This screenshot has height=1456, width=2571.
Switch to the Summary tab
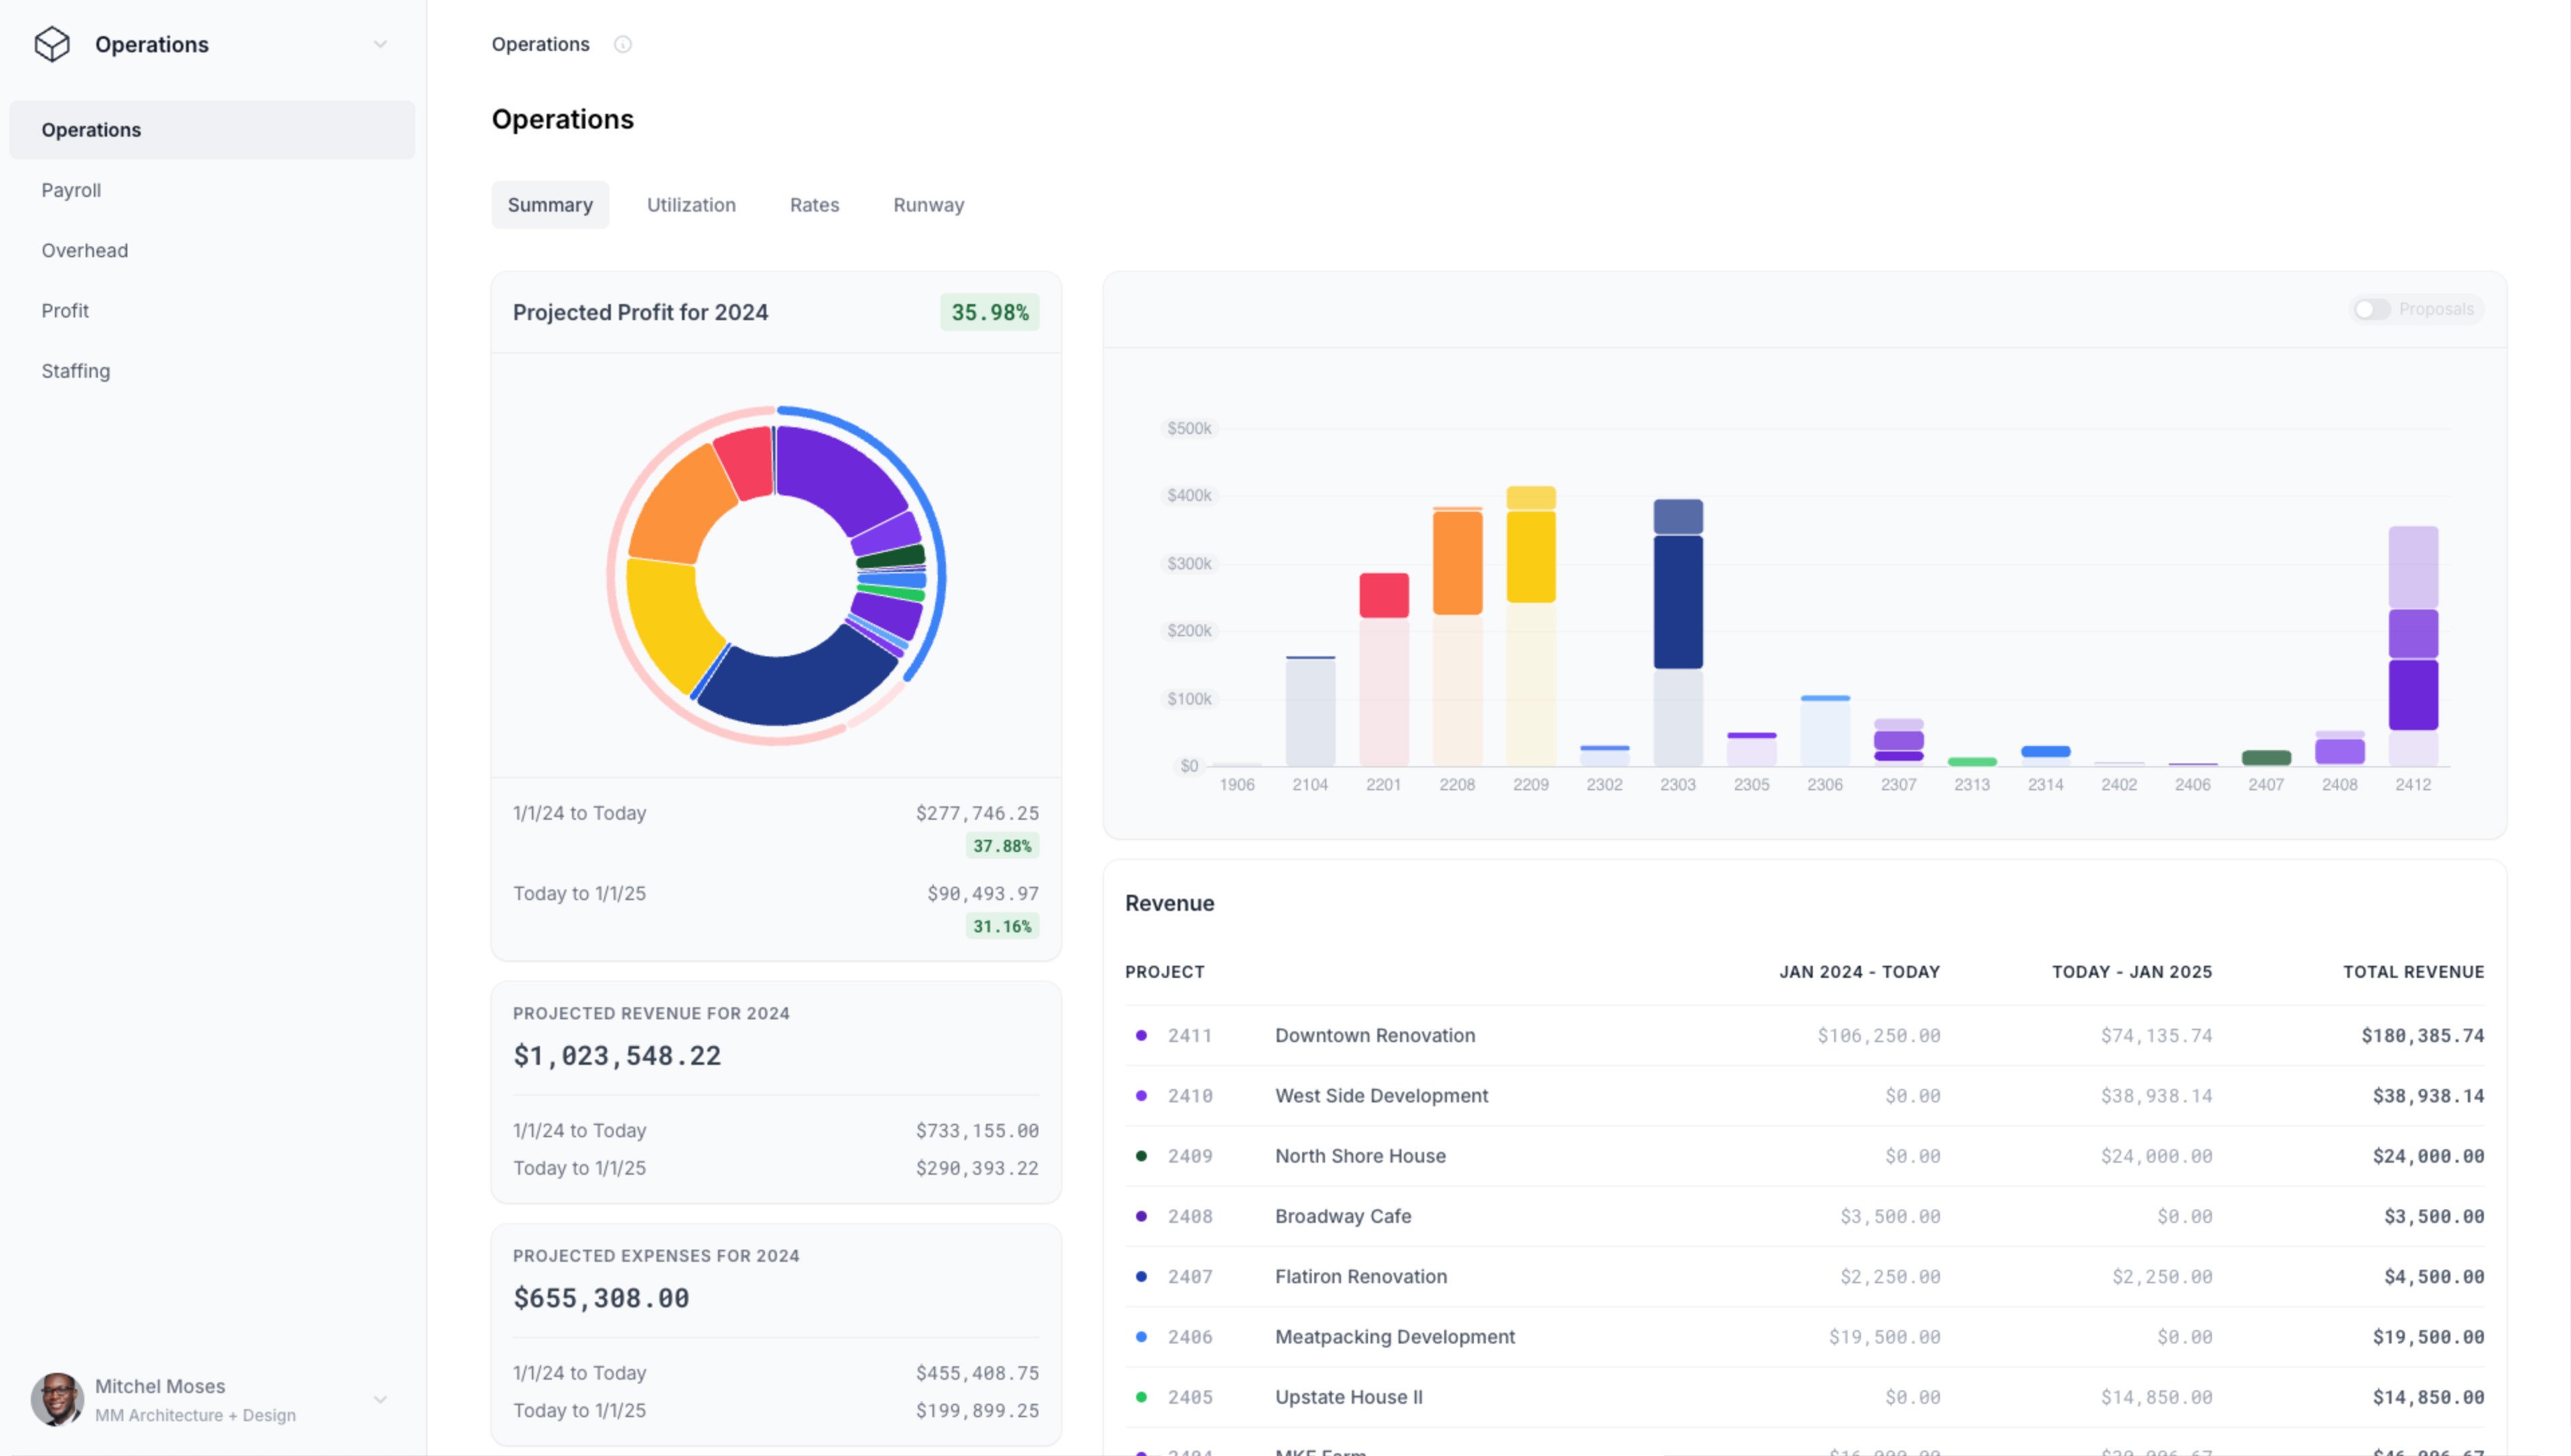[x=550, y=205]
